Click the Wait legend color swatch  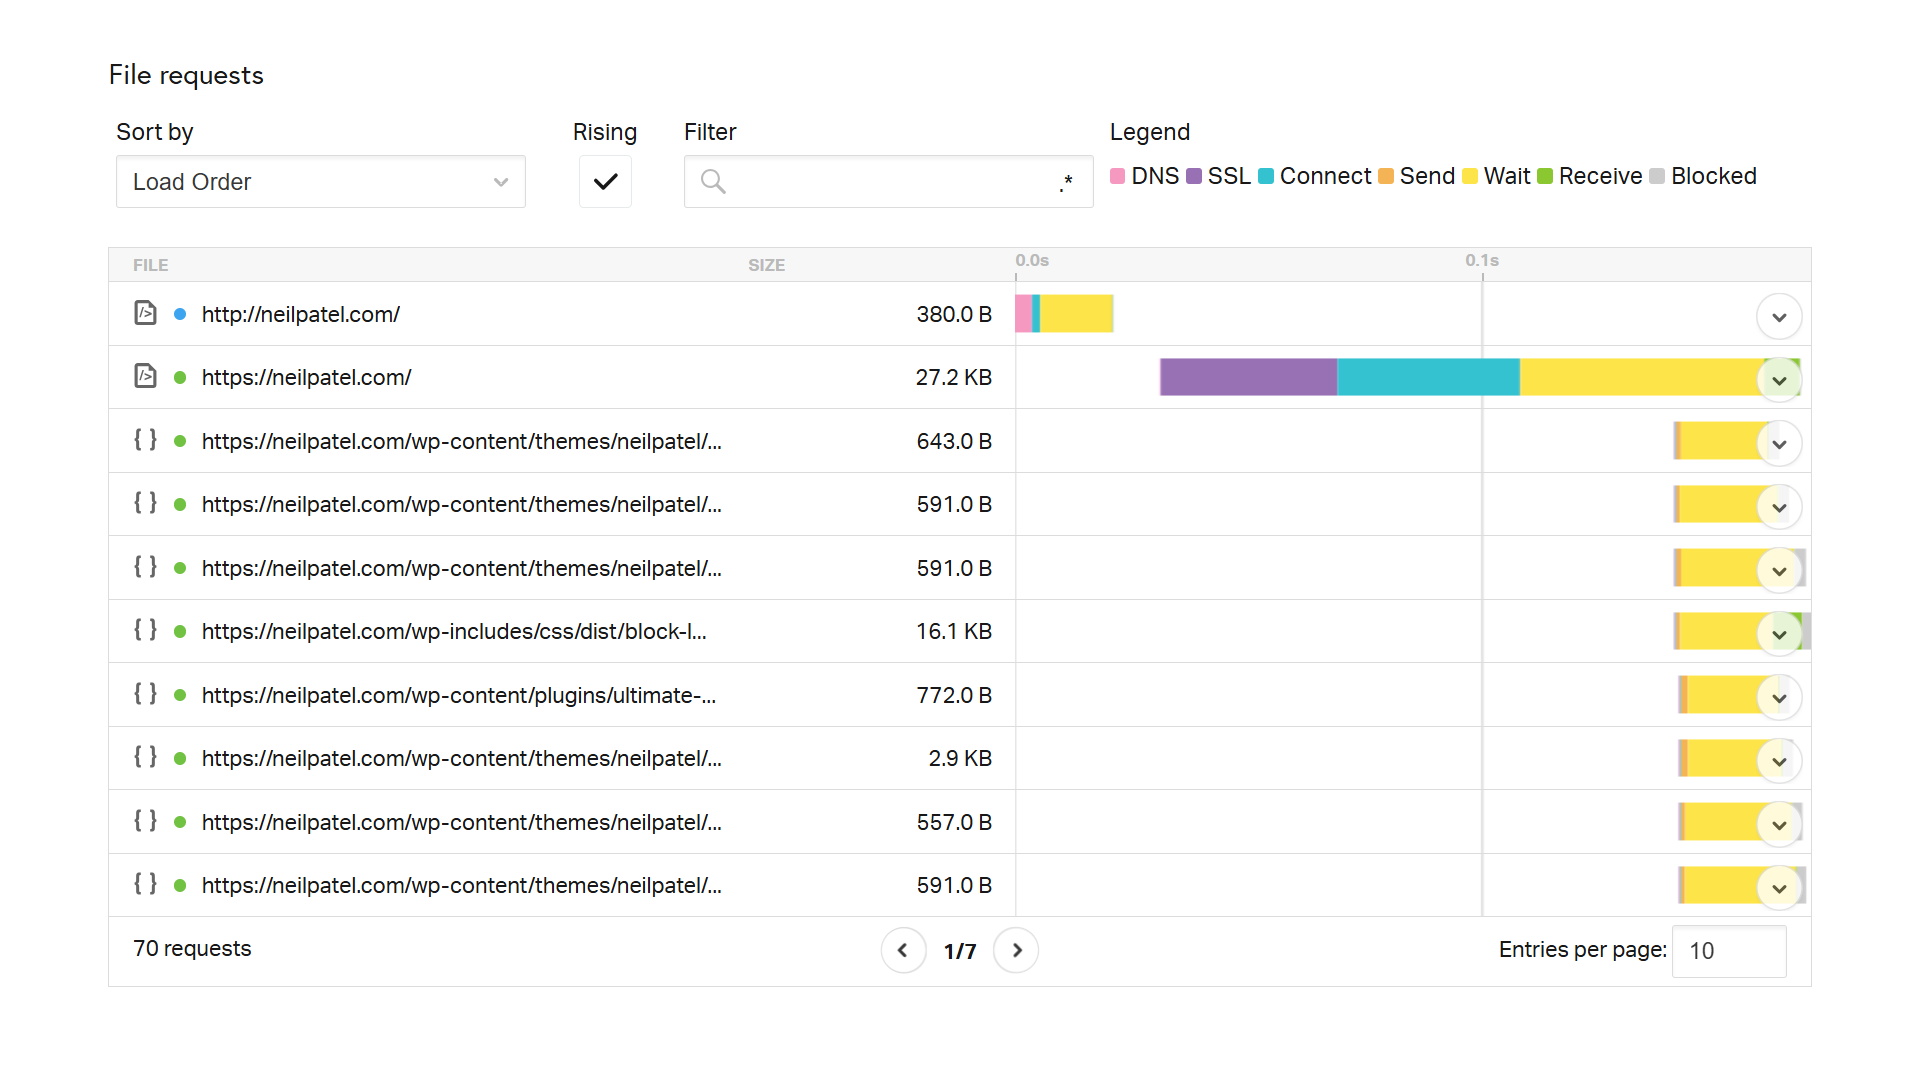(x=1470, y=176)
